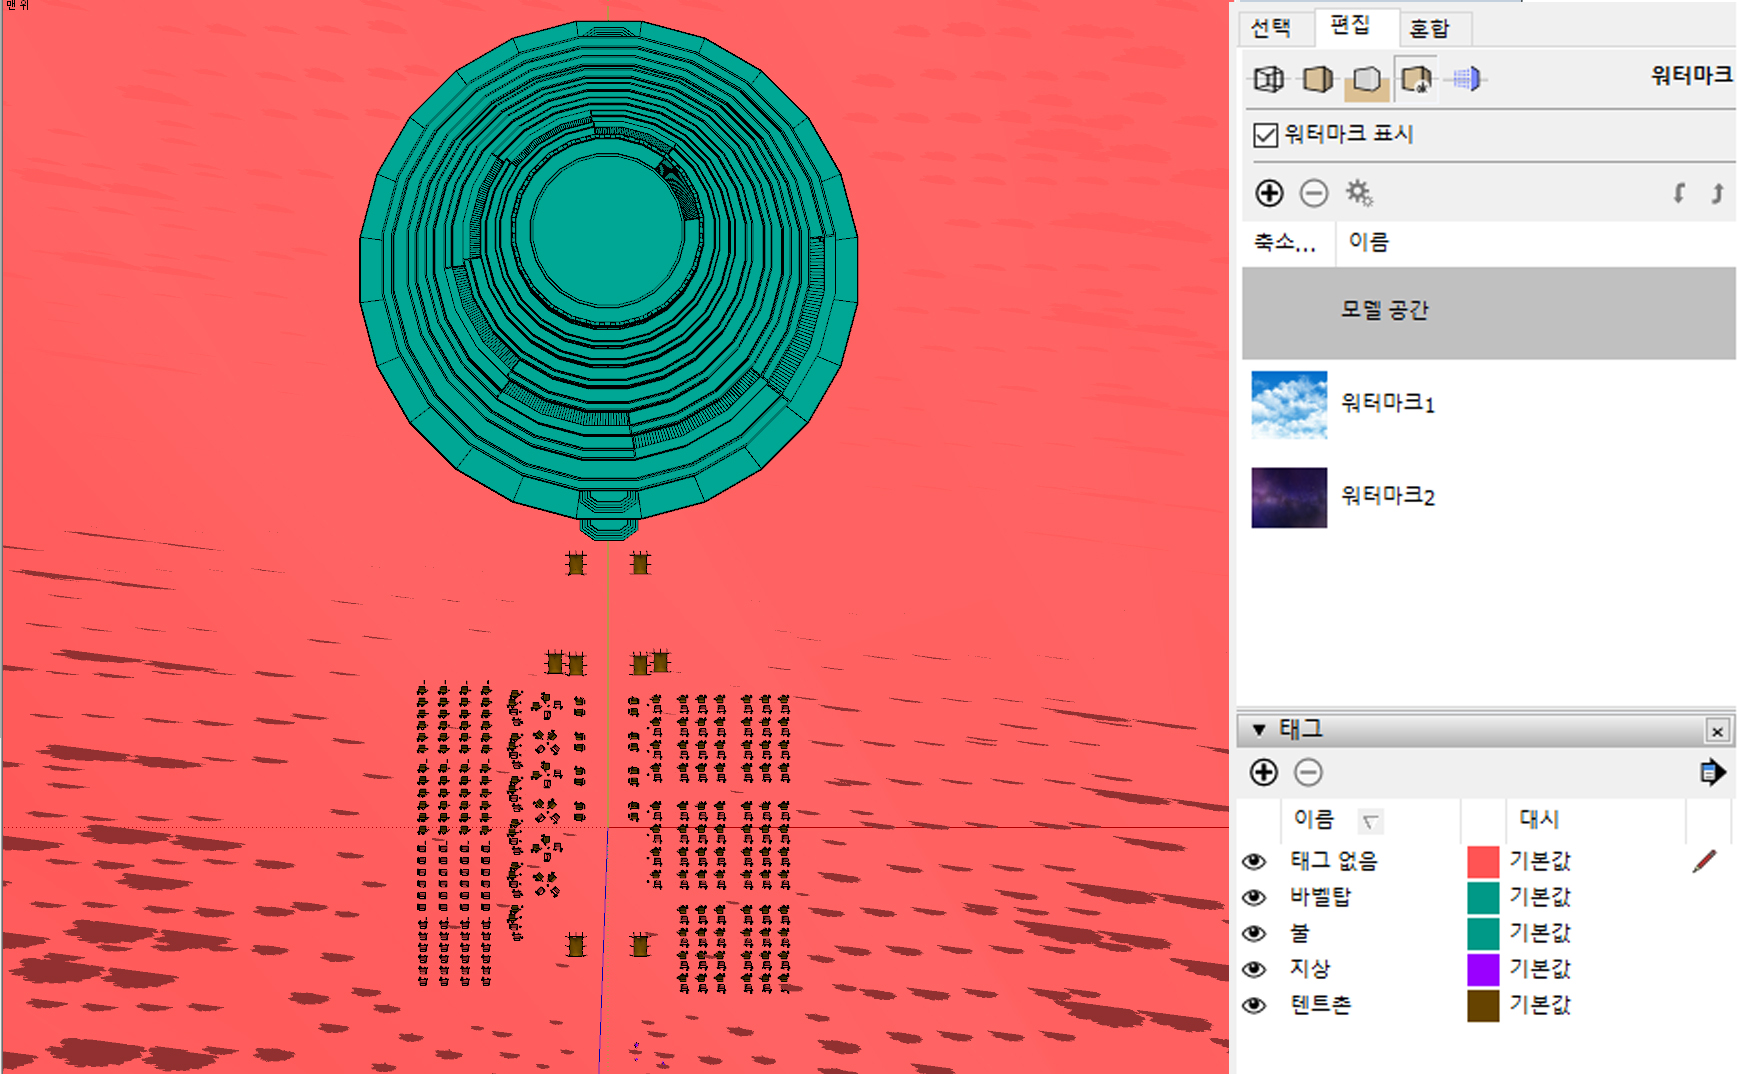Click the add watermark plus icon
The width and height of the screenshot is (1739, 1074).
coord(1269,193)
